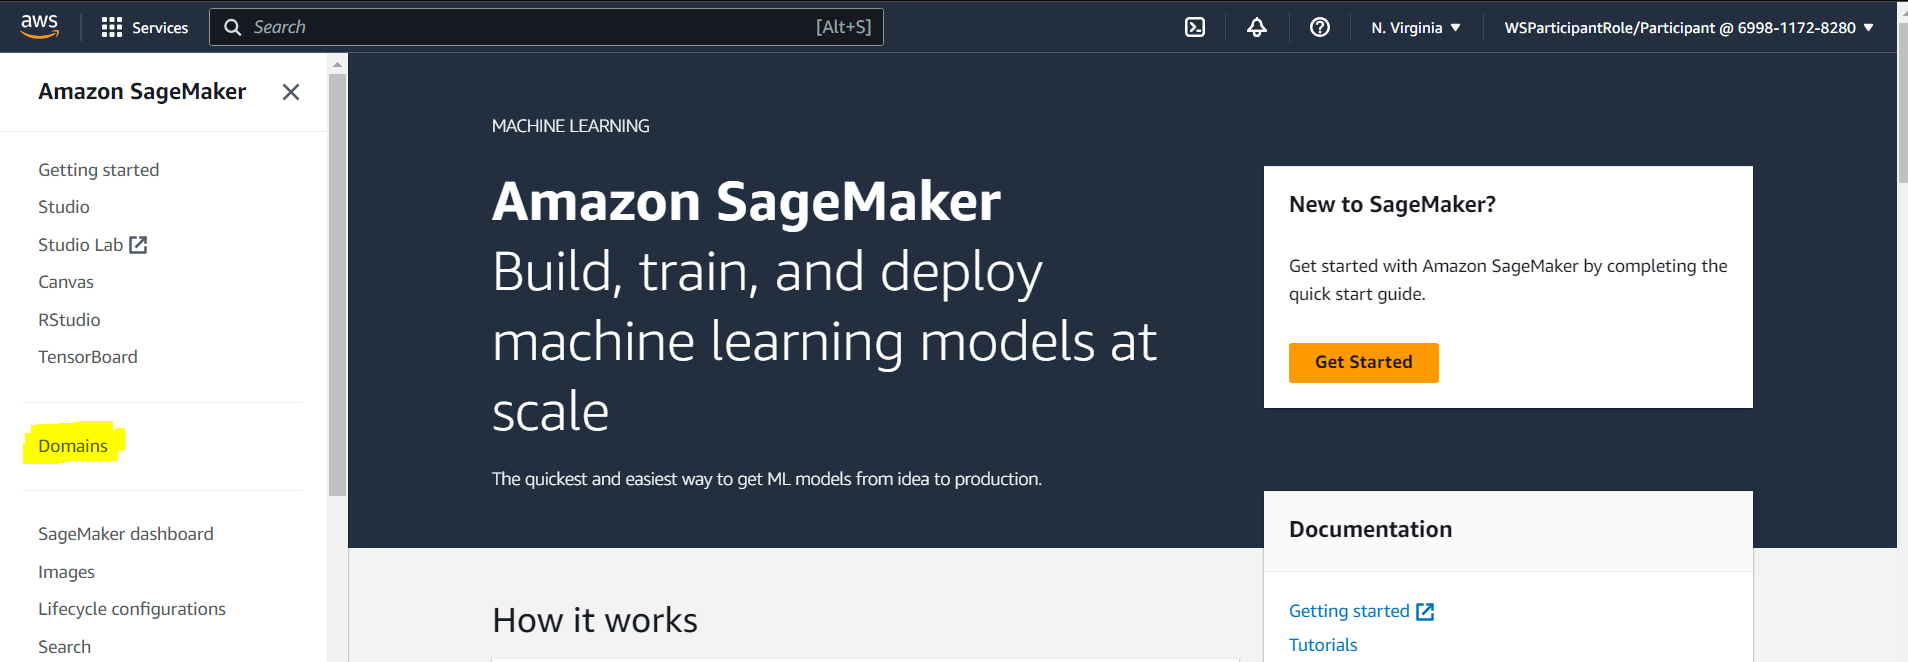Open SageMaker dashboard in the sidebar

coord(126,534)
